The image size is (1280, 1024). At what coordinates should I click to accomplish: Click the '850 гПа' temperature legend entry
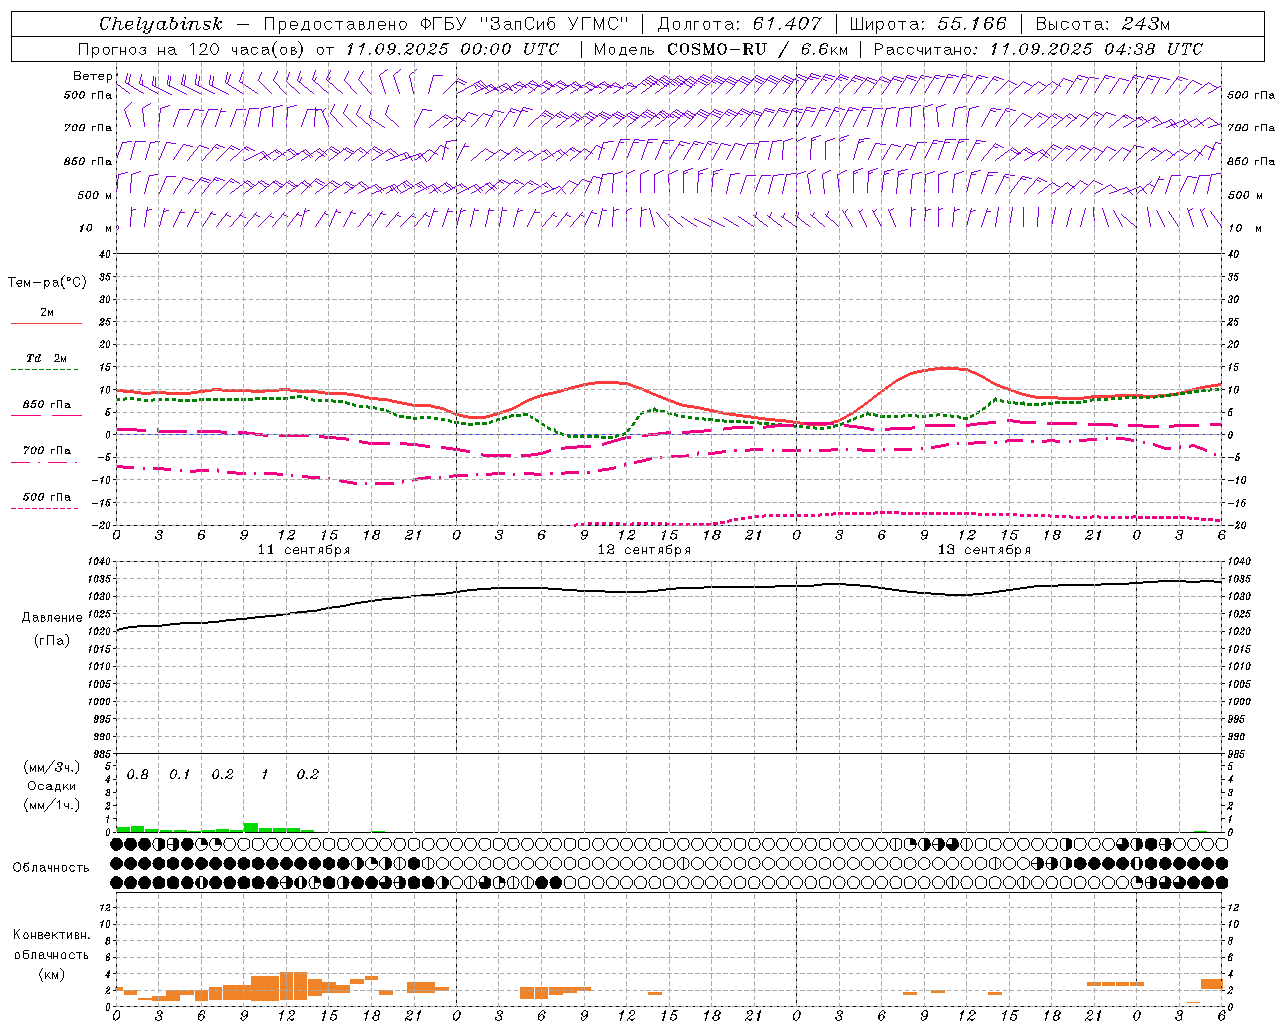[46, 405]
